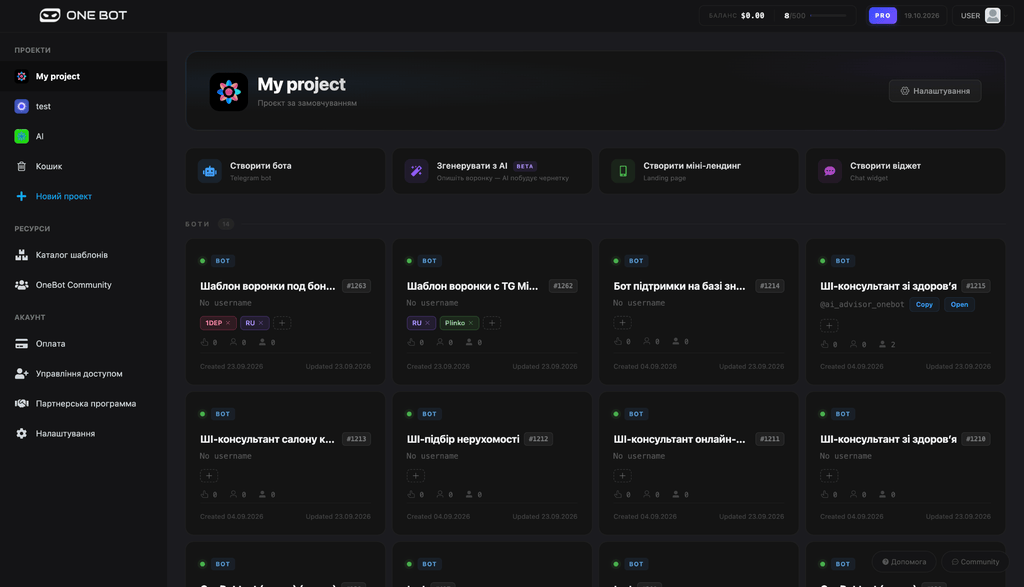The image size is (1024, 587).
Task: Click the Створити міні-лендинг phone icon
Action: tap(623, 171)
